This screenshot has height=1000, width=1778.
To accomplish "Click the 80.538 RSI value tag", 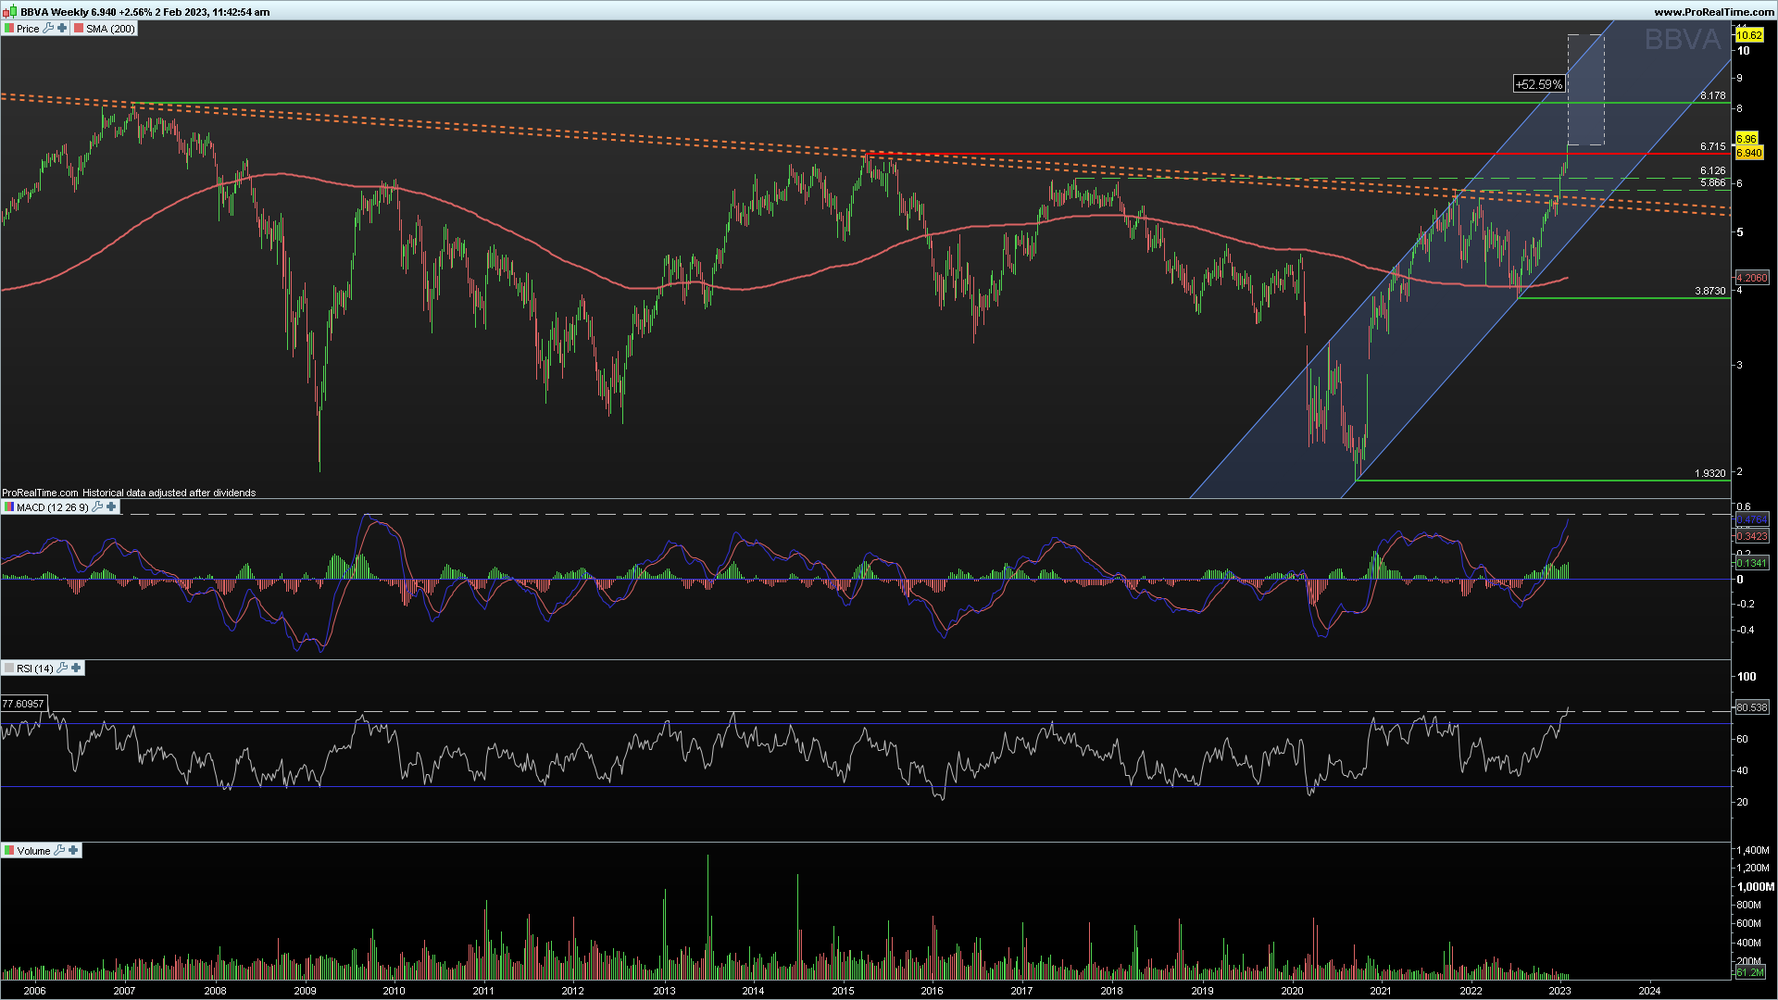I will tap(1752, 708).
